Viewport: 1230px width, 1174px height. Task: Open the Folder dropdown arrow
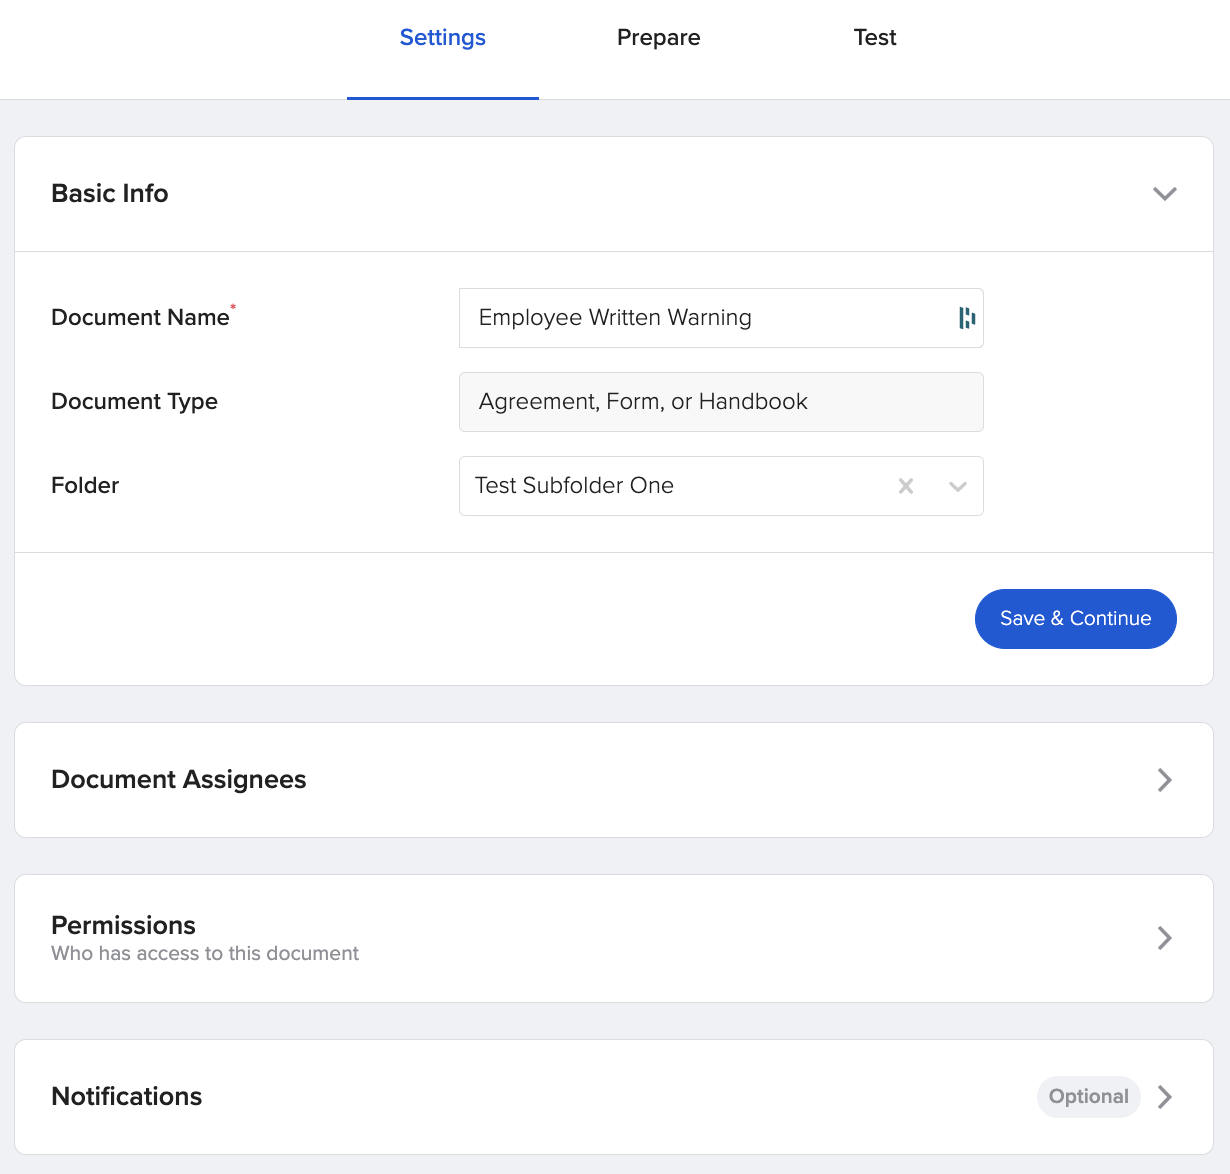pos(957,486)
